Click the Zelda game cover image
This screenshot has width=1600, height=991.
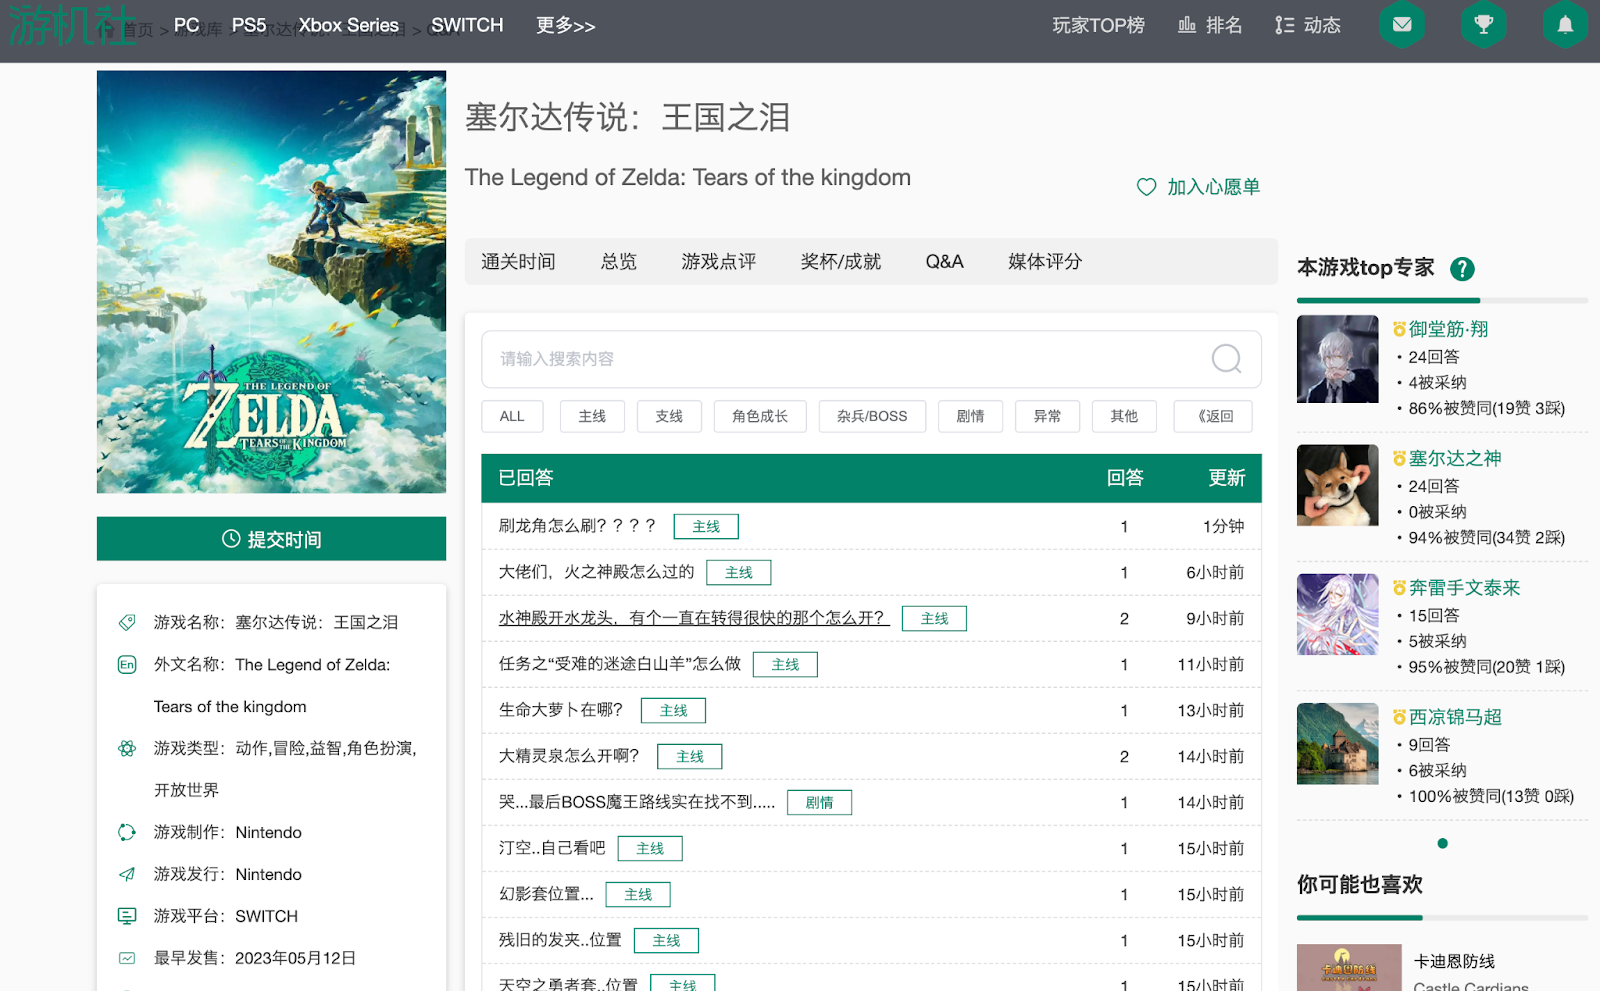271,282
